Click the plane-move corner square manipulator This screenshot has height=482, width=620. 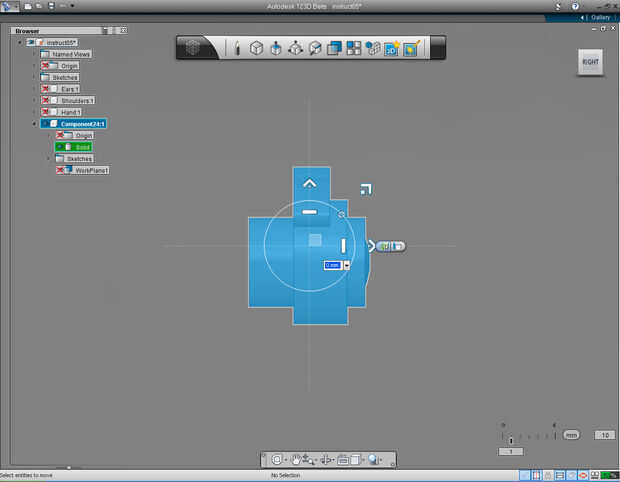(x=366, y=190)
